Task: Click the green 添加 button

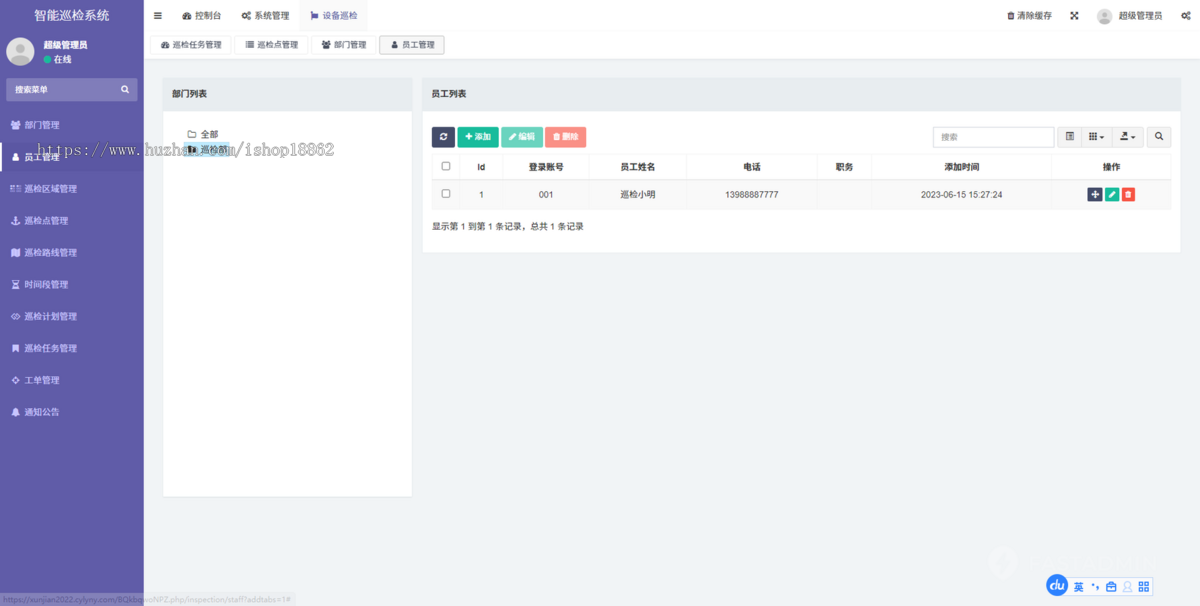Action: (x=478, y=137)
